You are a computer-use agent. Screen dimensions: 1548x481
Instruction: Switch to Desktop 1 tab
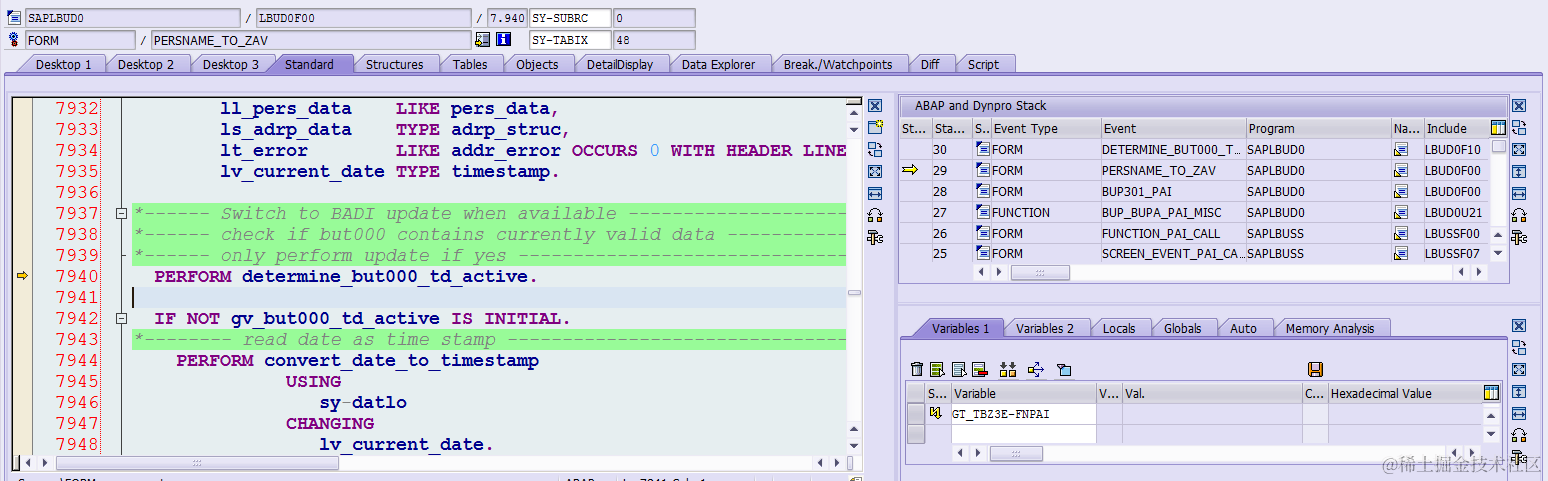(x=63, y=64)
